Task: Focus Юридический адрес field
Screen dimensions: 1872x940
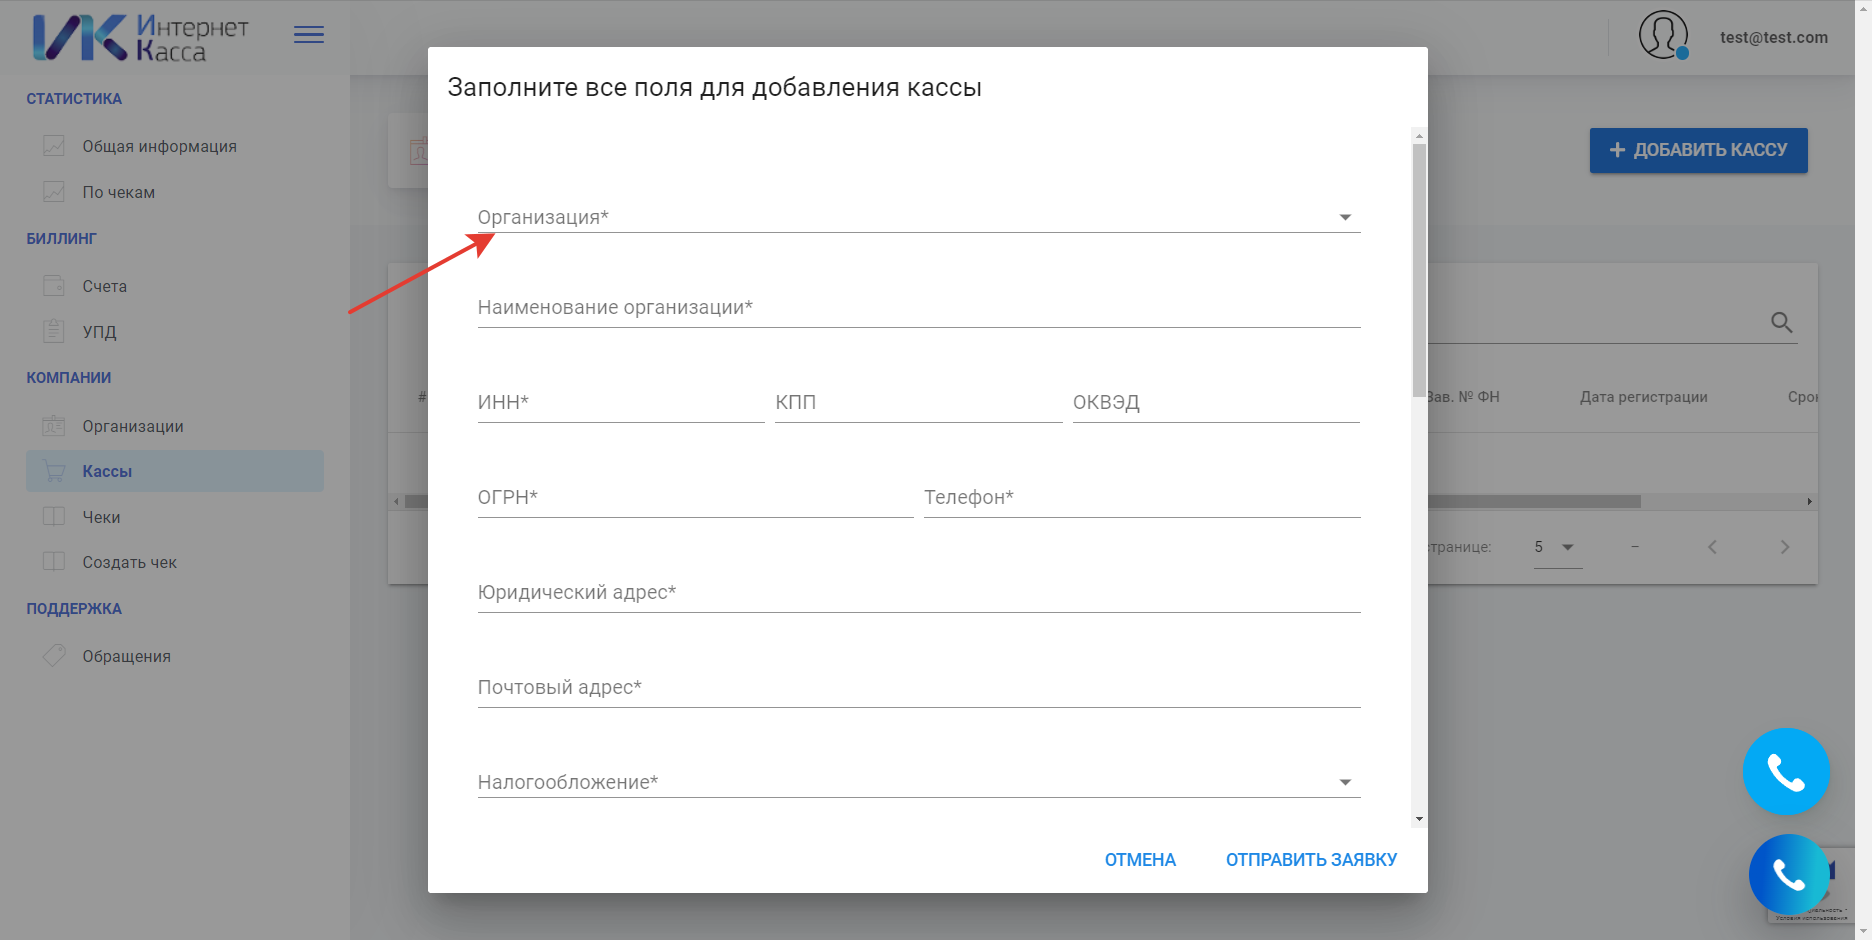Action: pyautogui.click(x=919, y=592)
